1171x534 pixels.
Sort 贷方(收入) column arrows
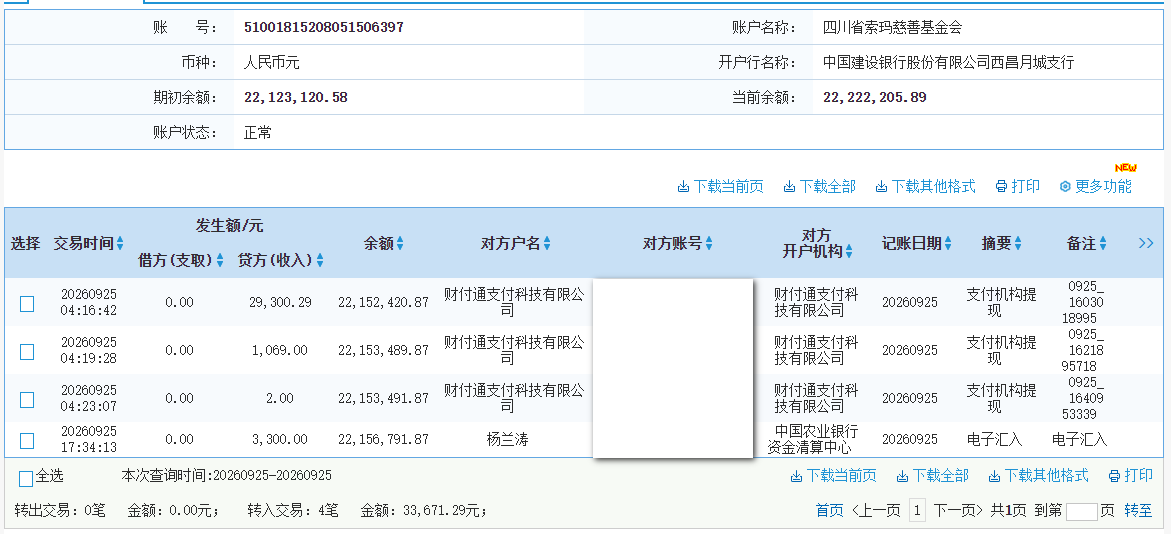[320, 261]
